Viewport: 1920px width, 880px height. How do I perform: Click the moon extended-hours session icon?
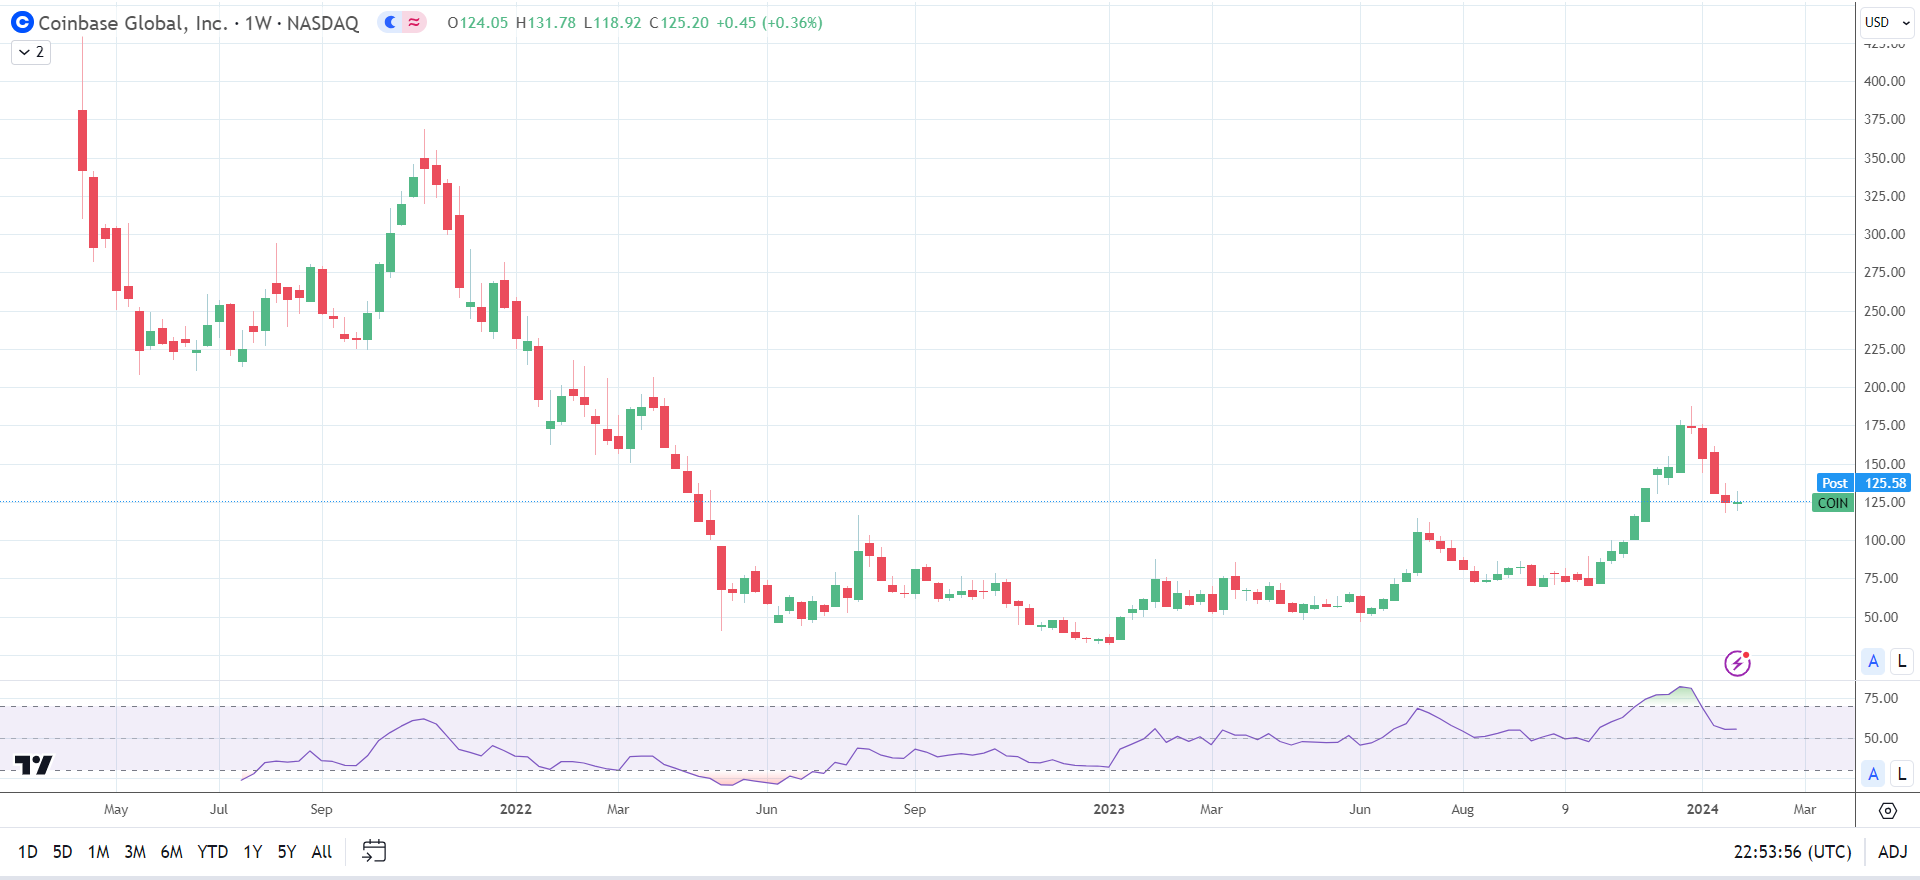[391, 22]
